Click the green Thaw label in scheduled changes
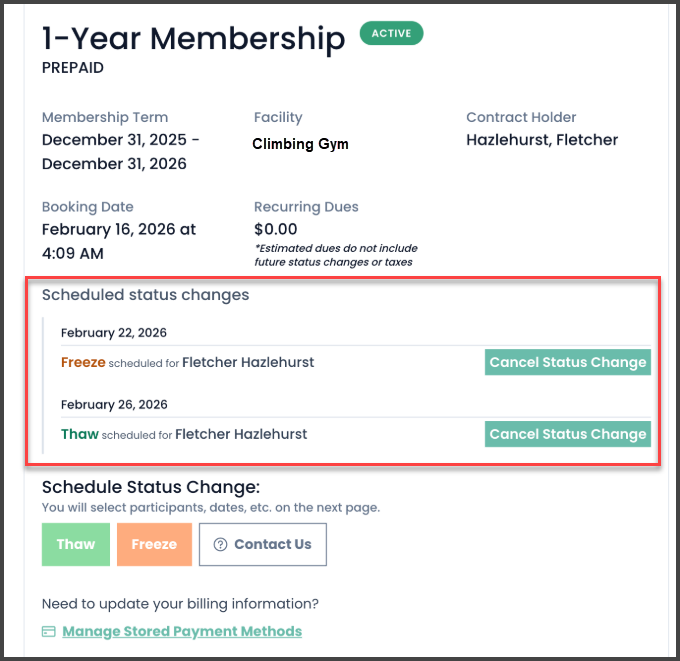The image size is (680, 661). [x=80, y=434]
